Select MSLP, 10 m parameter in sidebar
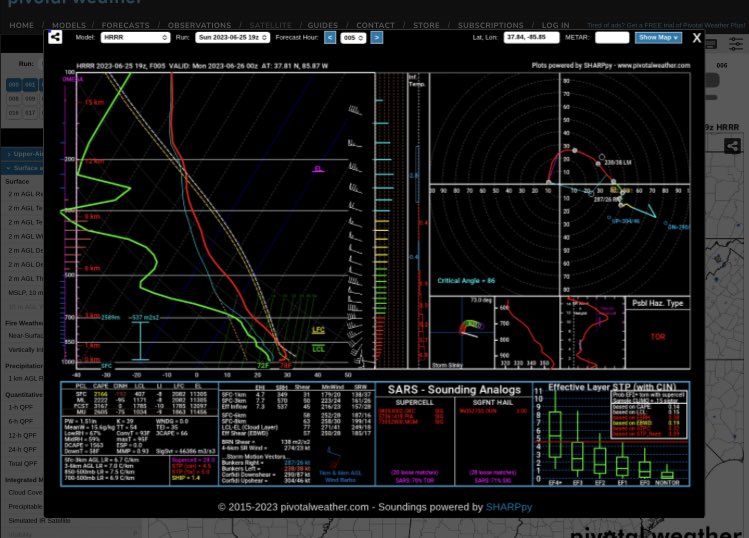This screenshot has width=749, height=538. (25, 292)
